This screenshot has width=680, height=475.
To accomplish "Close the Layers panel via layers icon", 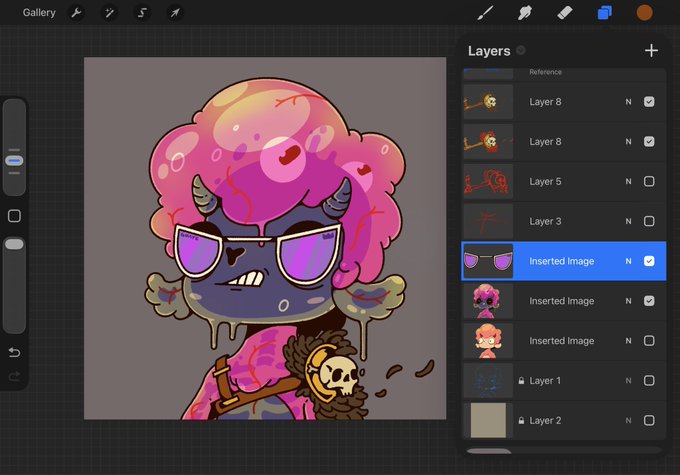I will [605, 13].
